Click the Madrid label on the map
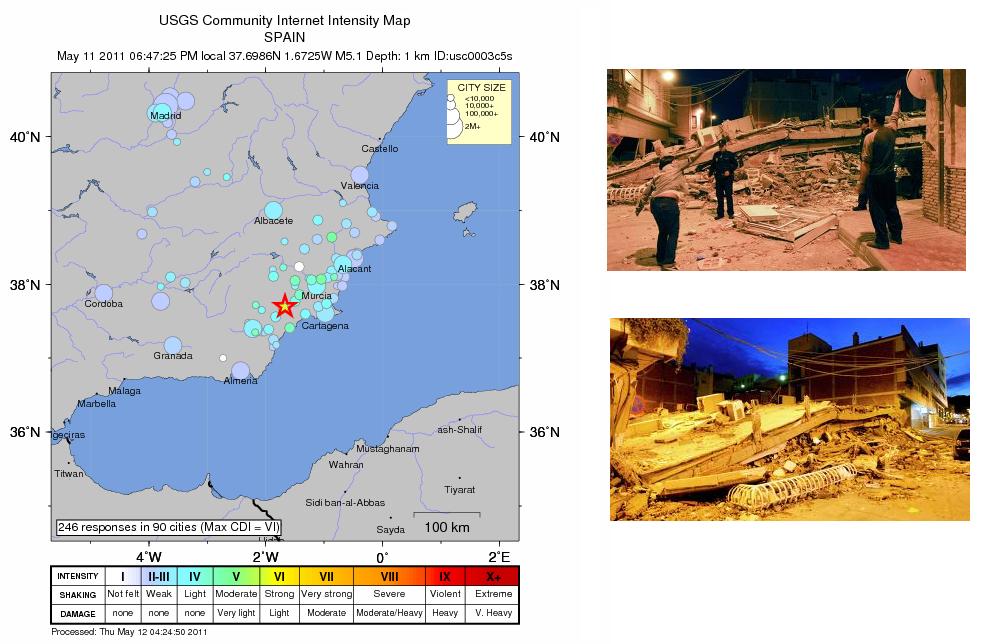The image size is (990, 644). pos(165,115)
